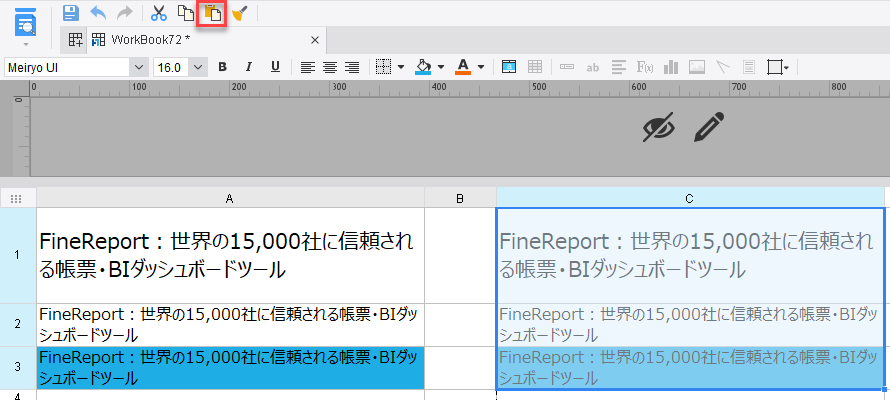Paste using the clipboard icon
Screen dimensions: 890x400
(211, 13)
